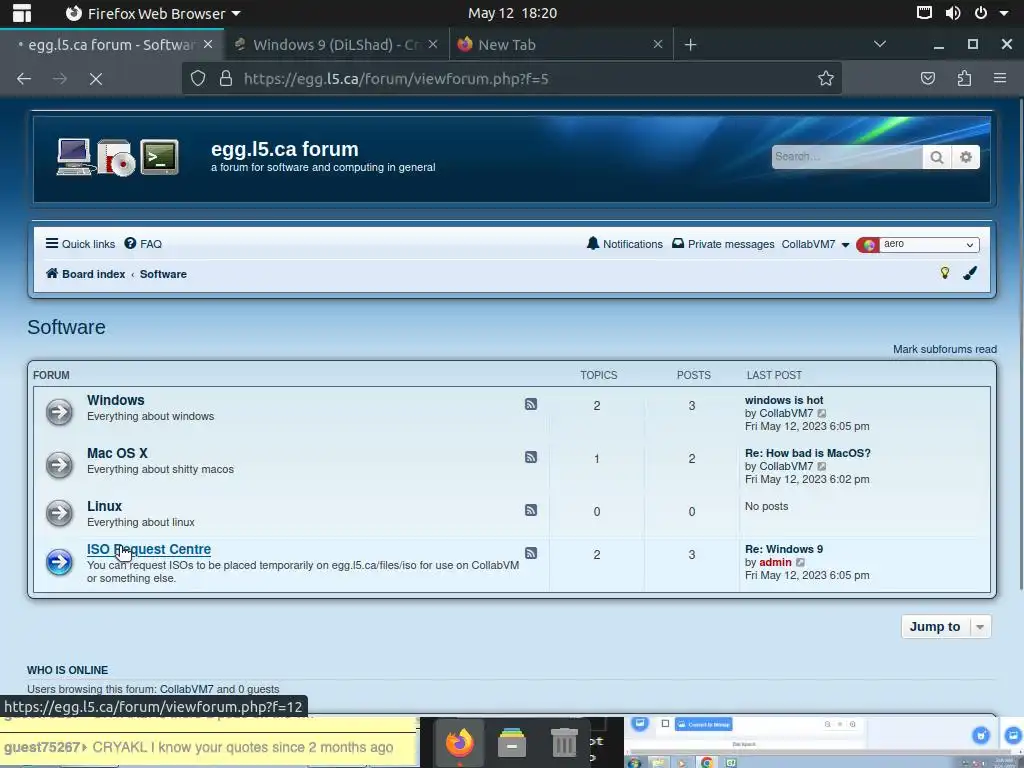Click the Software page heading
This screenshot has width=1024, height=768.
(x=66, y=327)
